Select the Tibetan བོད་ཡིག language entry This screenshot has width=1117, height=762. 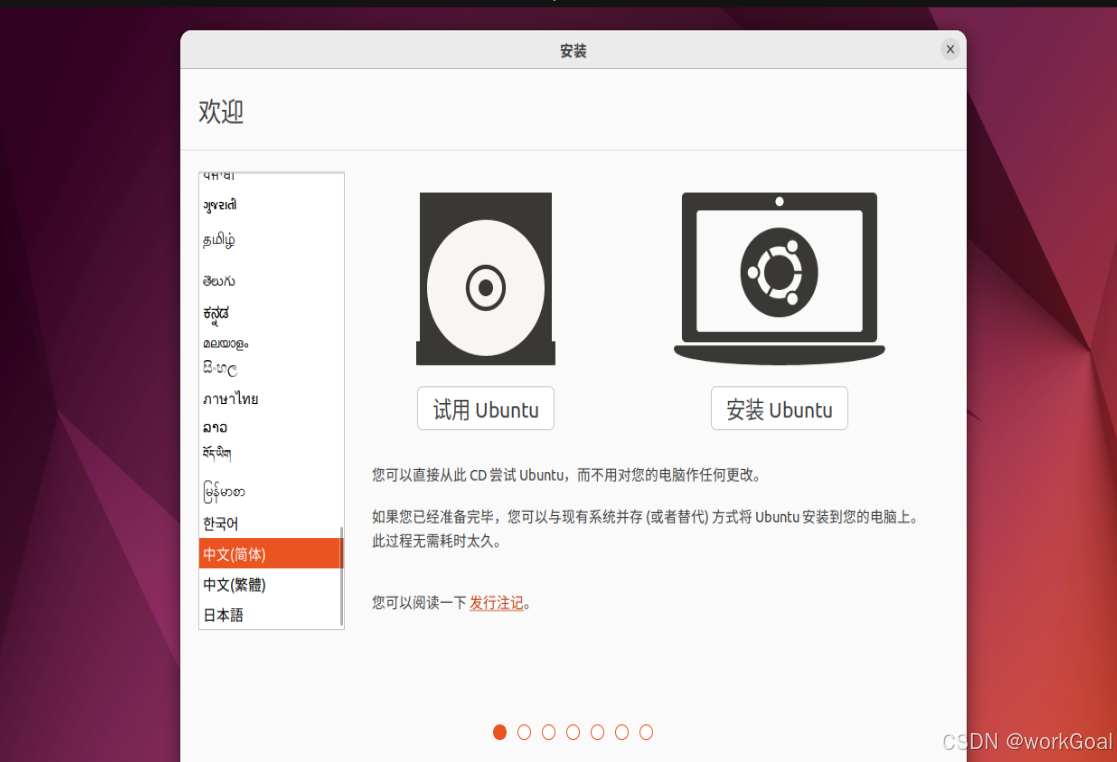click(271, 453)
